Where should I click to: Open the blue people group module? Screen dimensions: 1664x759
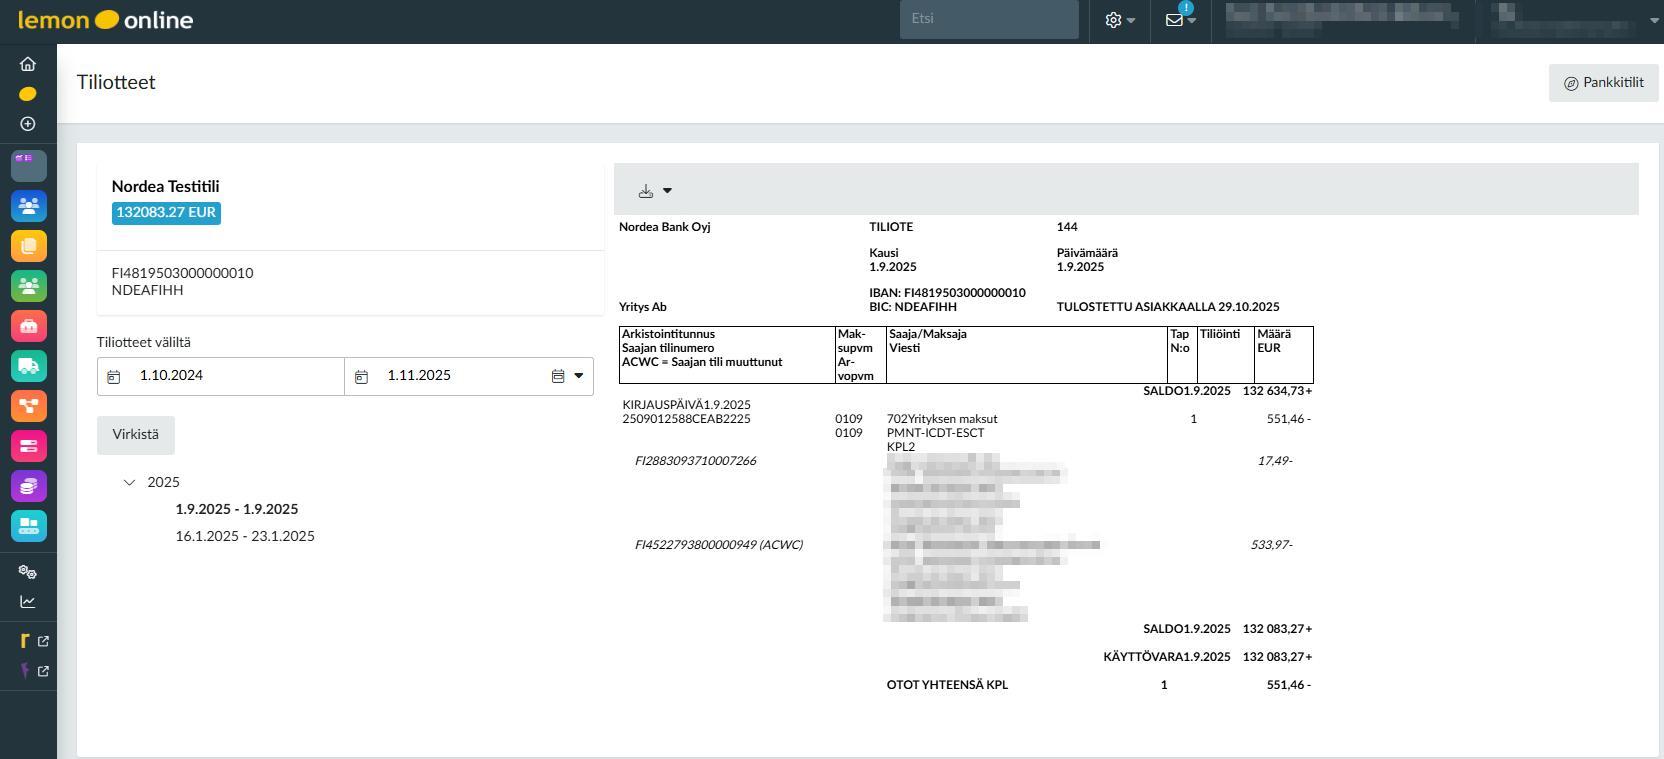(28, 206)
